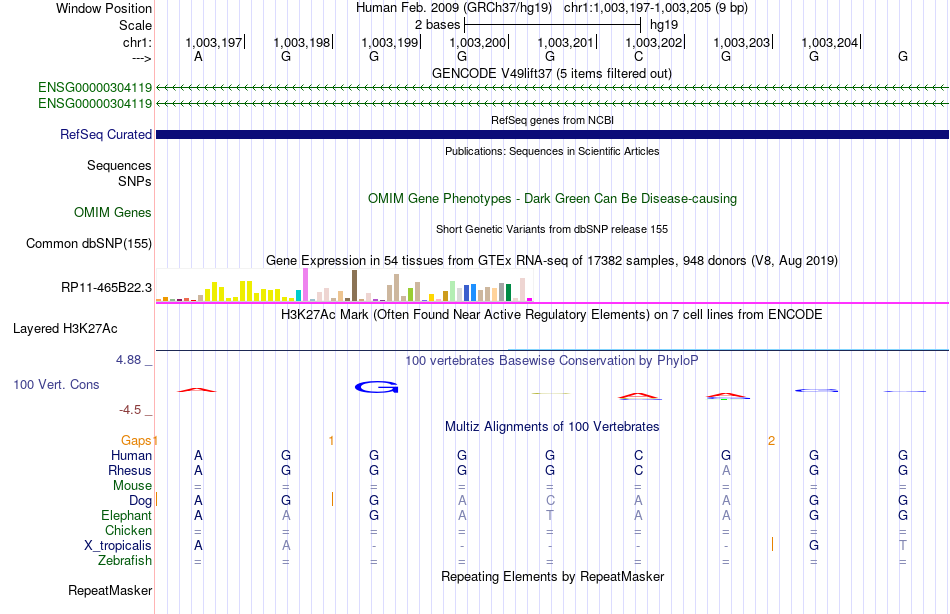Click the Mouse species label
This screenshot has height=614, width=950.
pyautogui.click(x=132, y=486)
